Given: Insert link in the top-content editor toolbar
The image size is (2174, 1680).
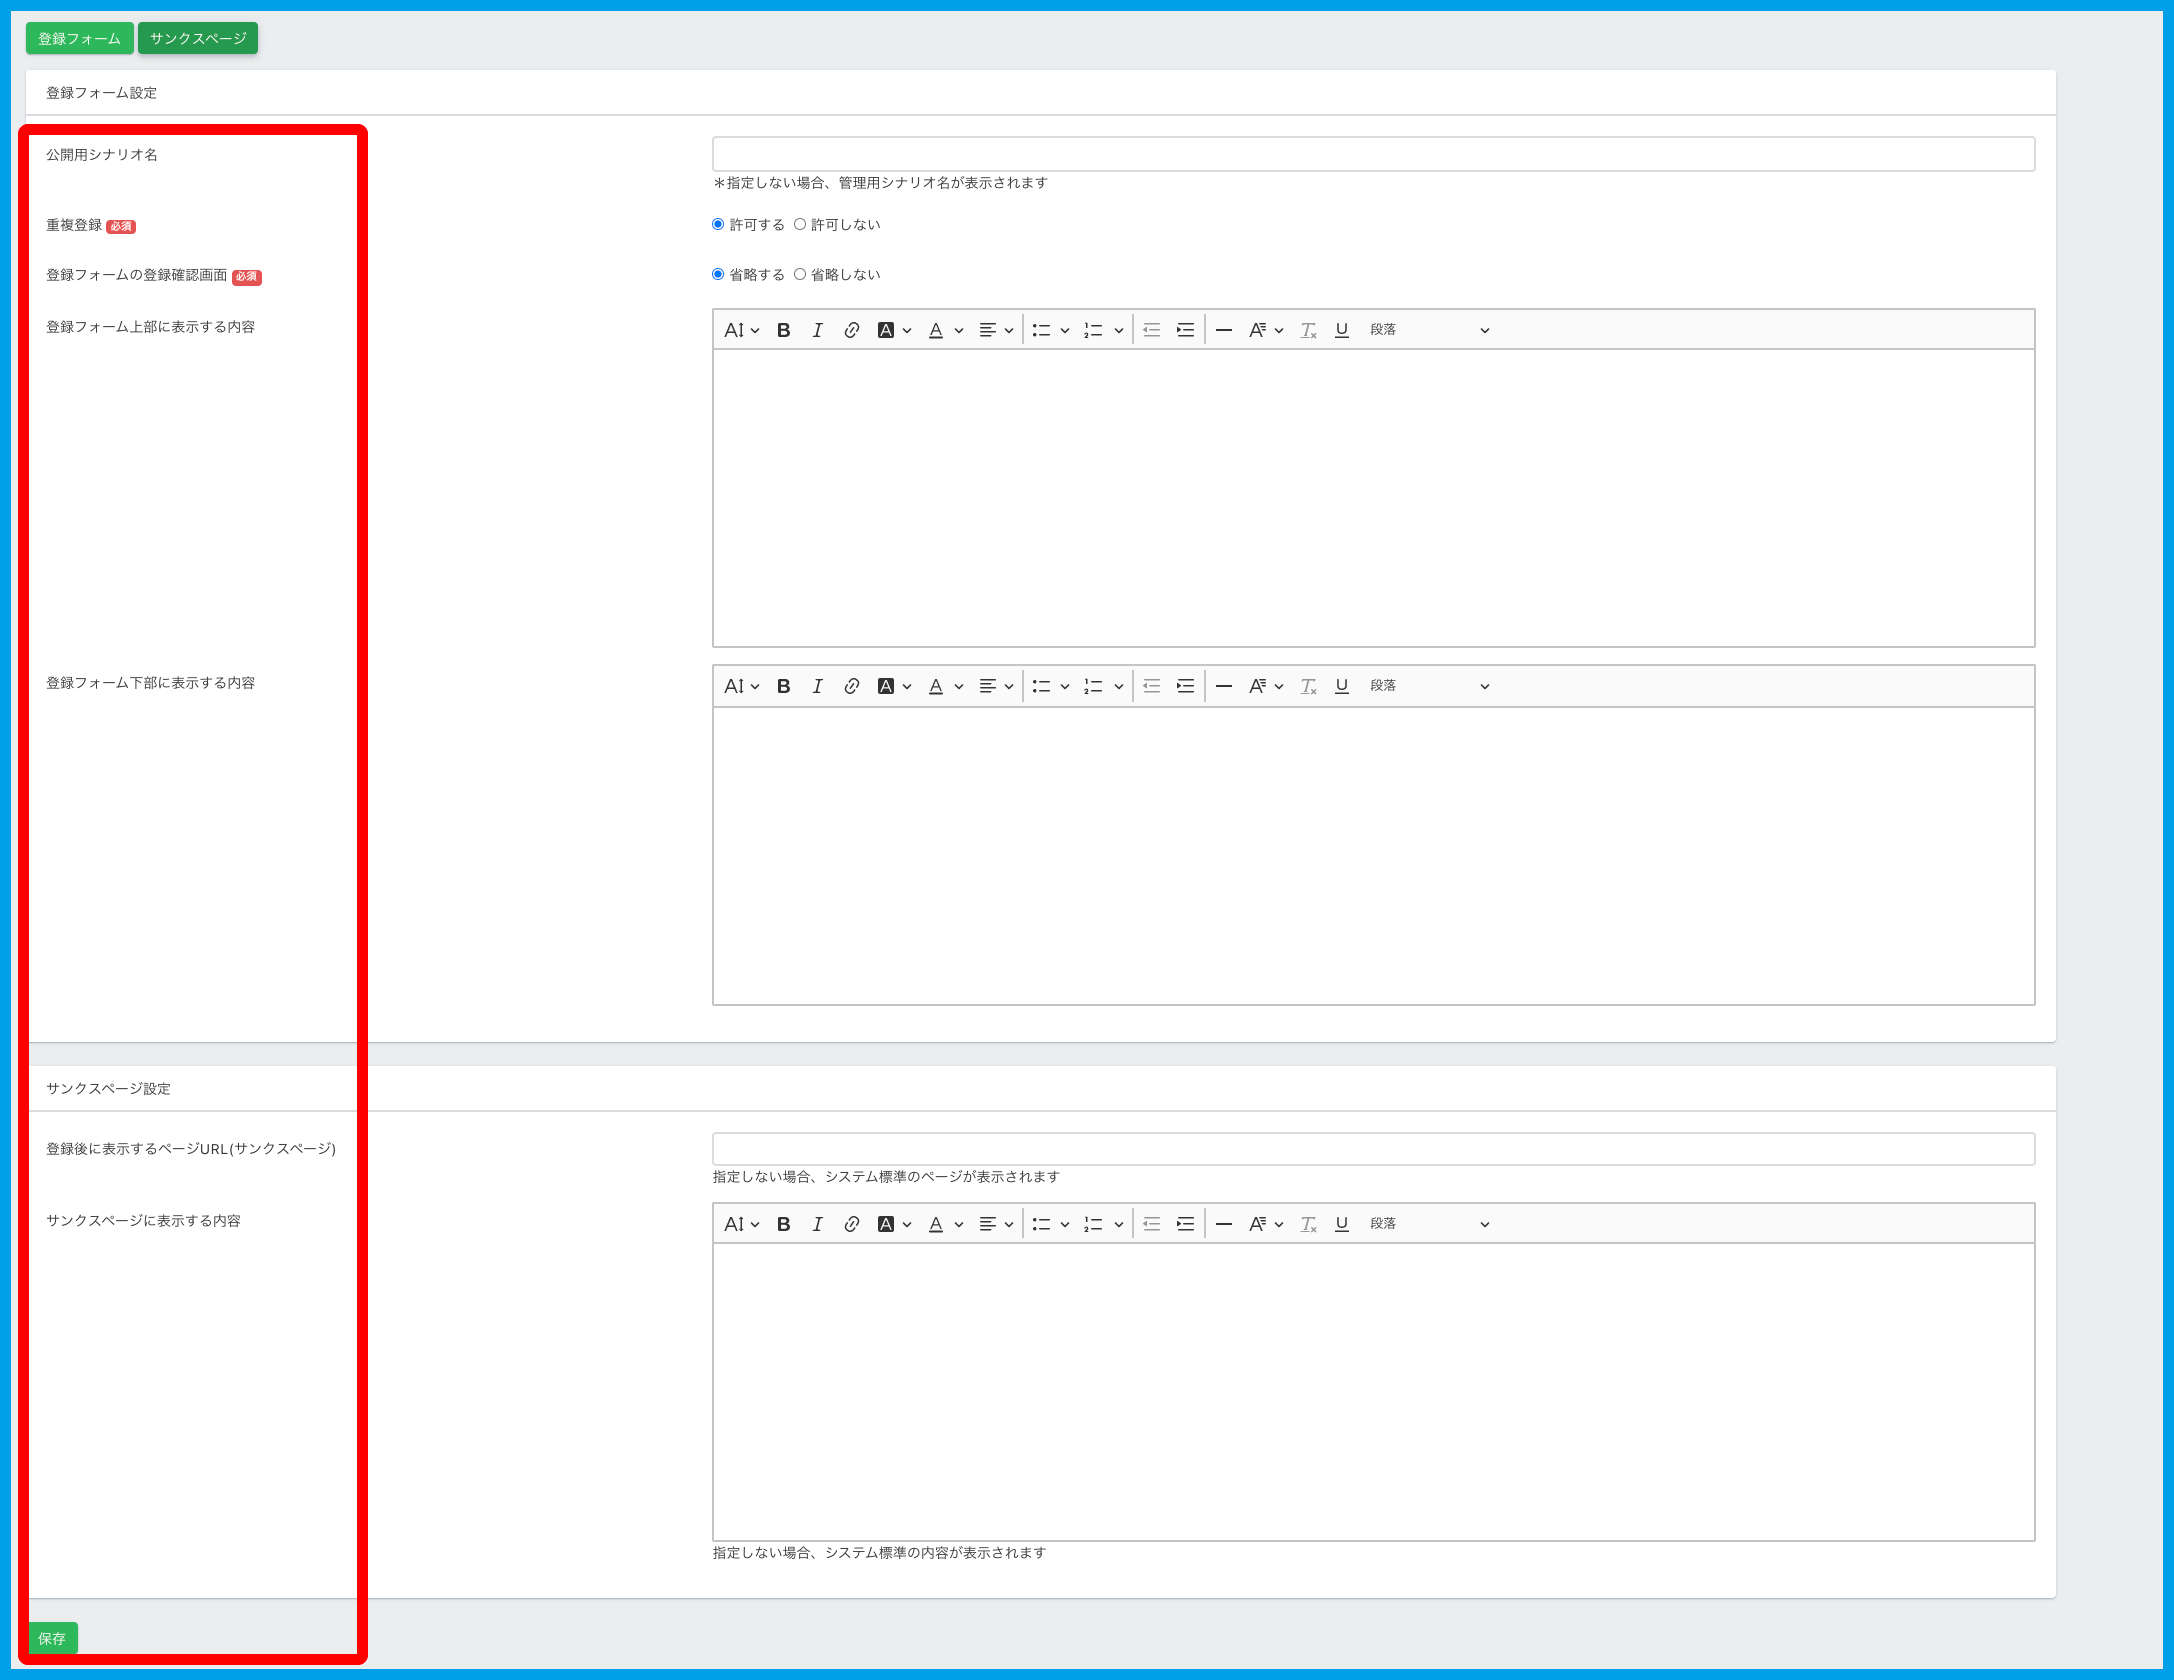Looking at the screenshot, I should [x=851, y=330].
